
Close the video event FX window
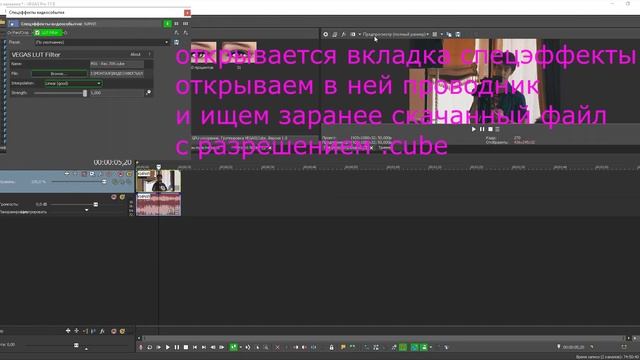click(187, 13)
